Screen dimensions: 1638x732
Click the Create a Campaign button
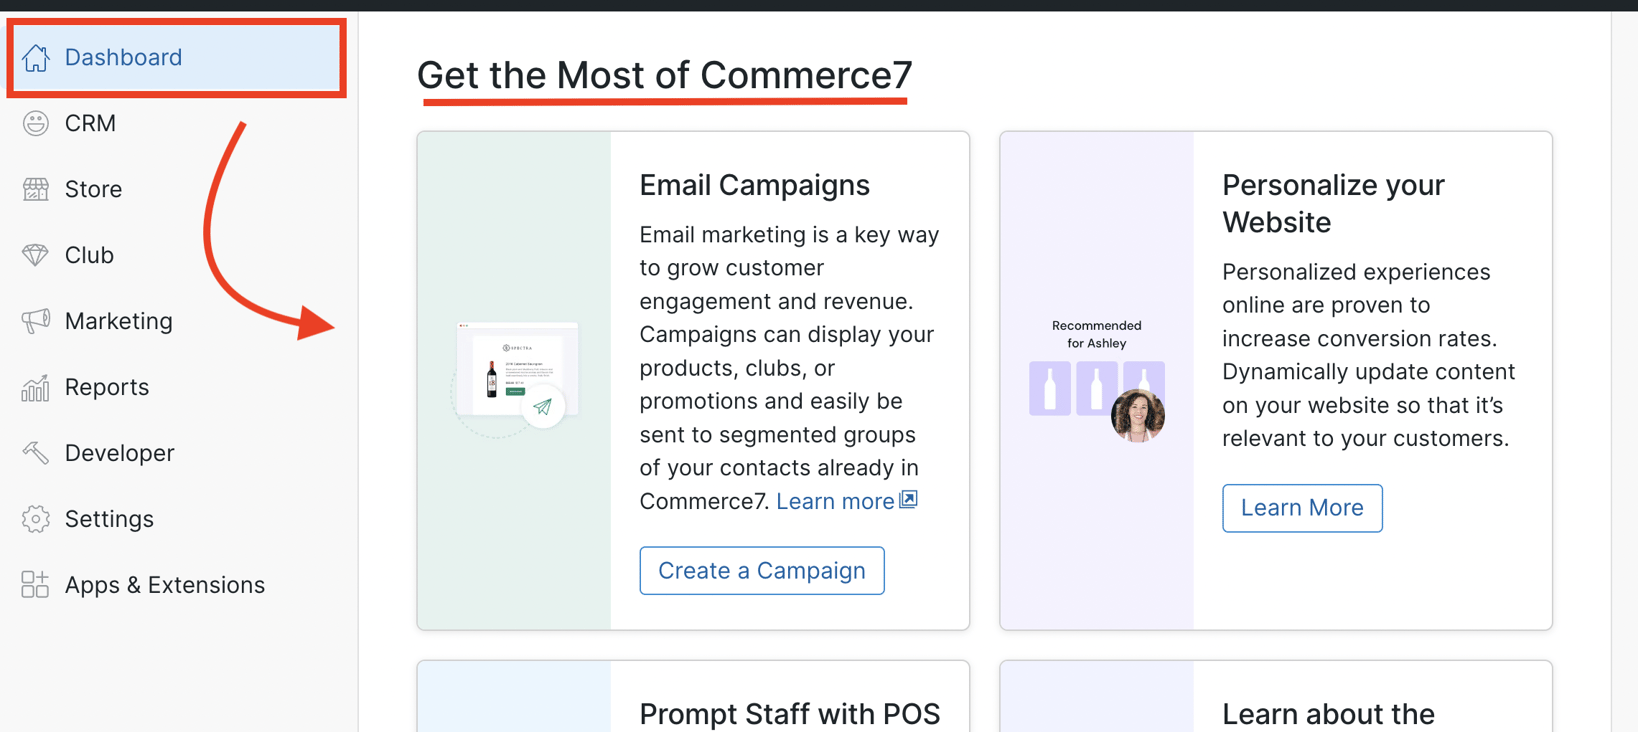coord(761,570)
